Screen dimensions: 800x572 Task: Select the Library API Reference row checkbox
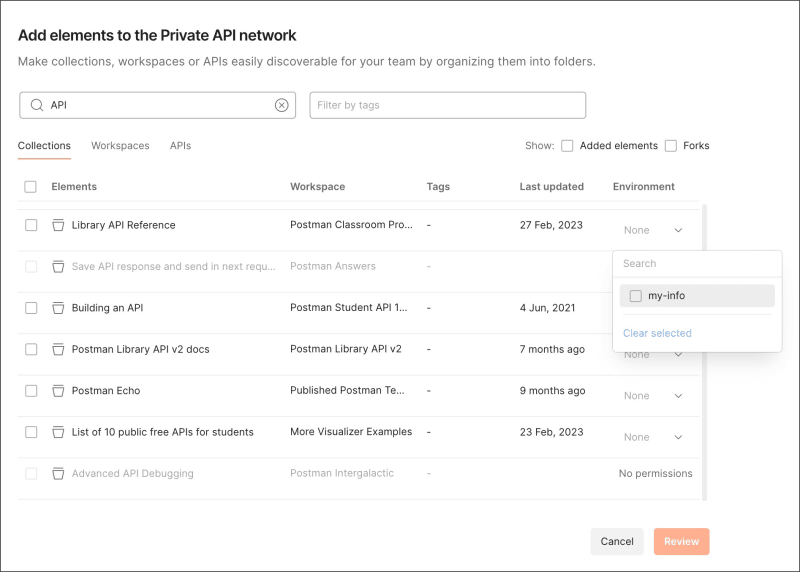[31, 225]
